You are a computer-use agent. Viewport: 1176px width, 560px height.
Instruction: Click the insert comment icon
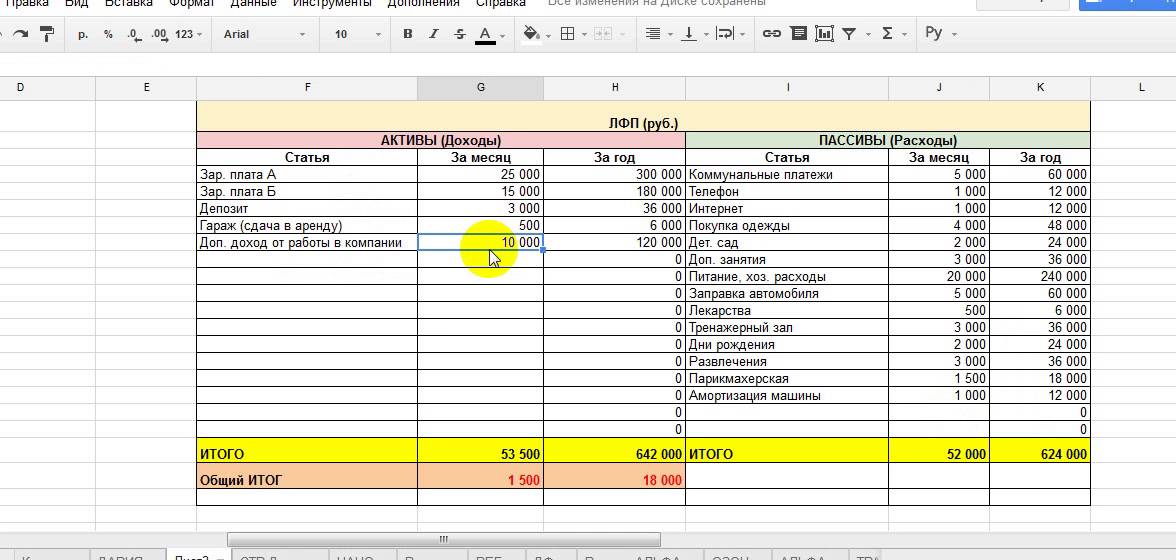tap(798, 34)
